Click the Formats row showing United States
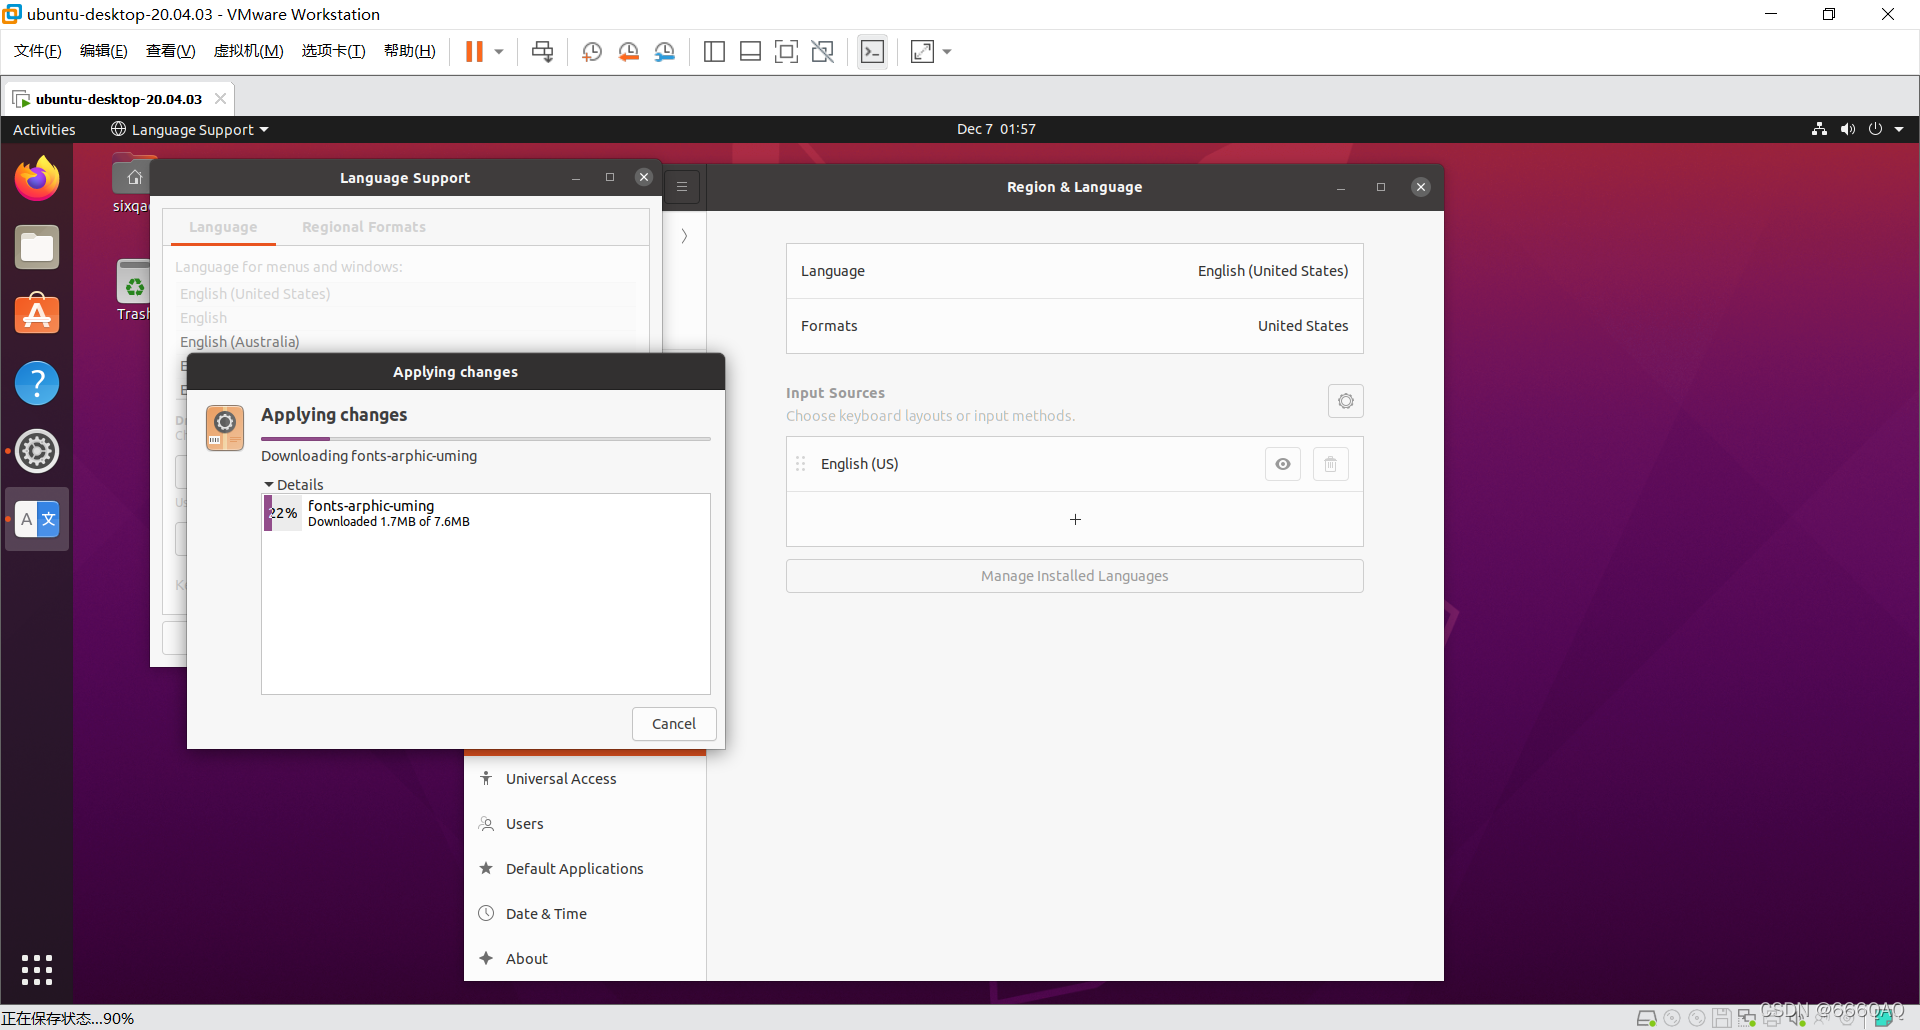The width and height of the screenshot is (1920, 1030). point(1075,326)
